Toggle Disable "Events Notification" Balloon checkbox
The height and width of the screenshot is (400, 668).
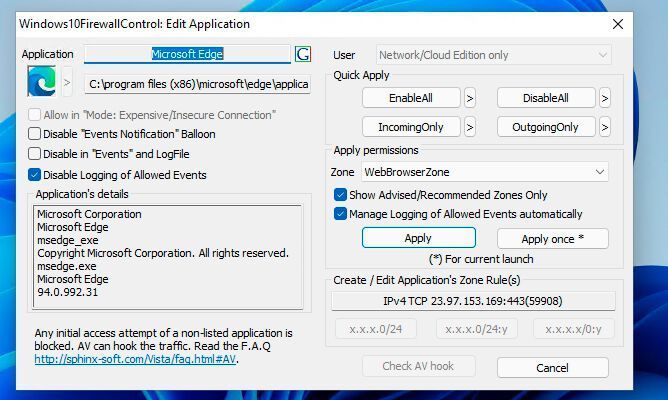(x=35, y=134)
